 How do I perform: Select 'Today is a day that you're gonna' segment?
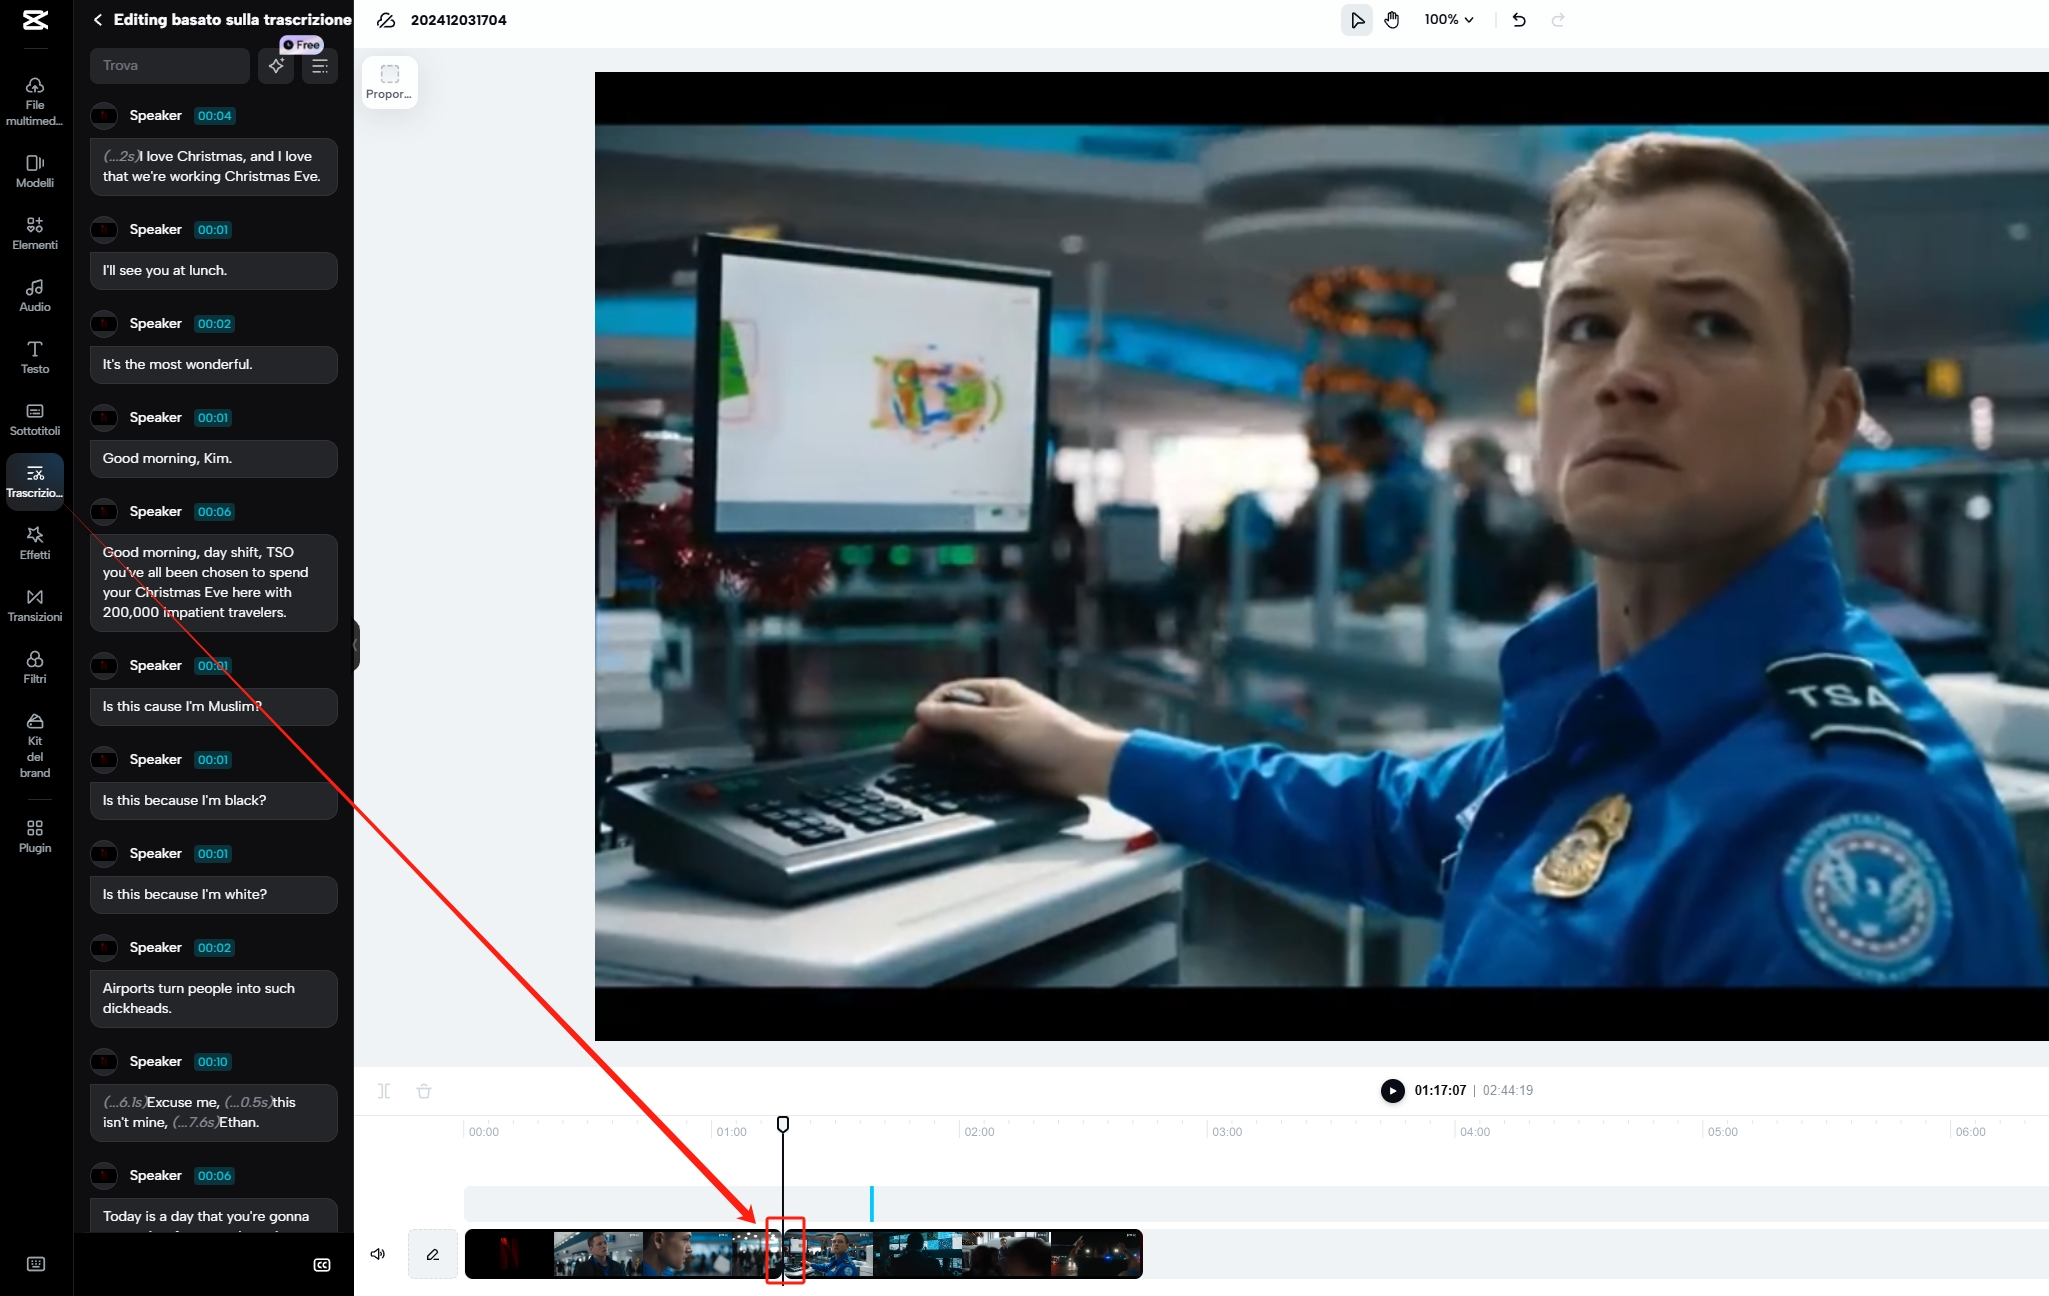pyautogui.click(x=214, y=1216)
